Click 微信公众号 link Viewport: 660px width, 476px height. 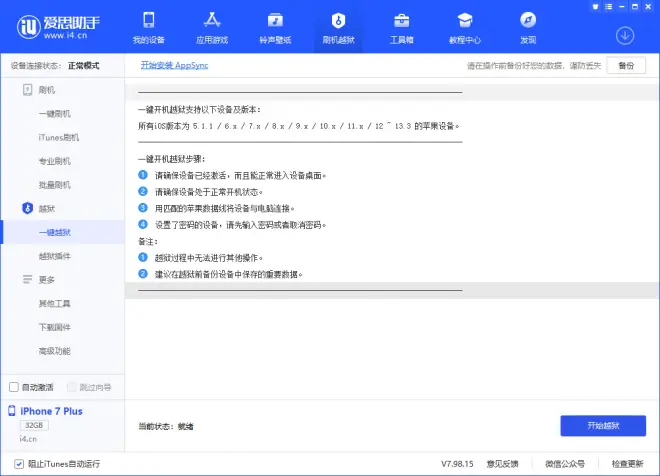565,464
